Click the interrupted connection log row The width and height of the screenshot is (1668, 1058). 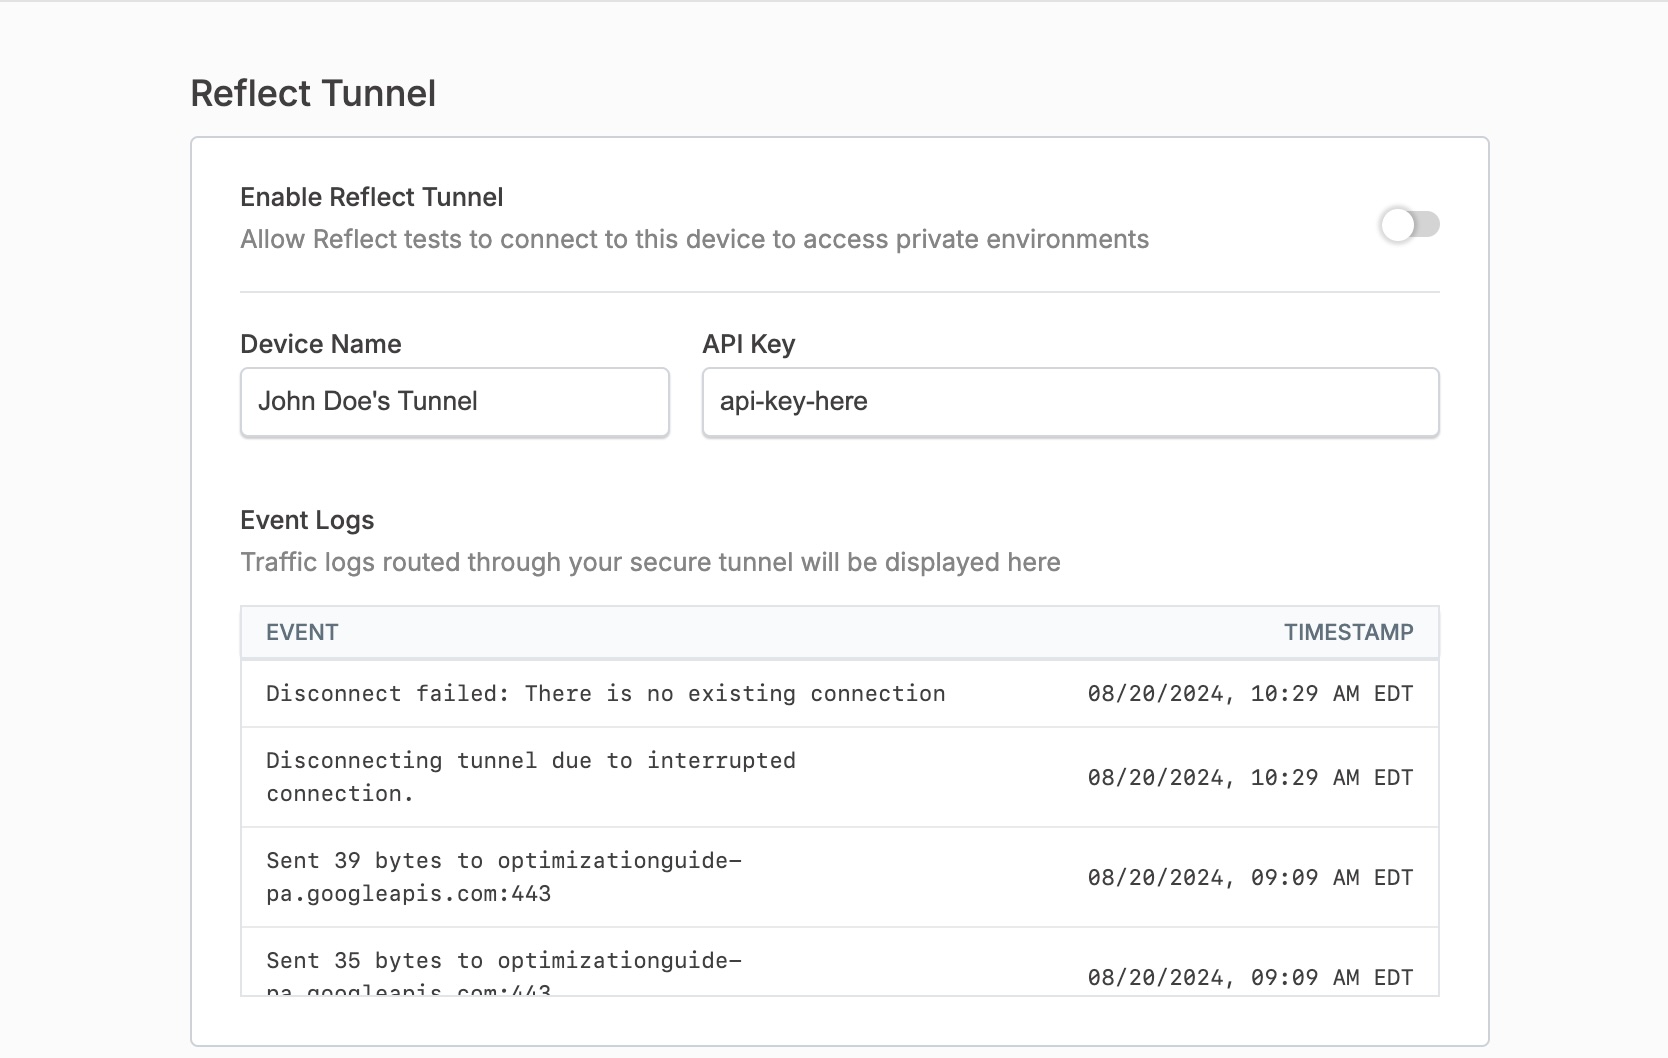[530, 777]
